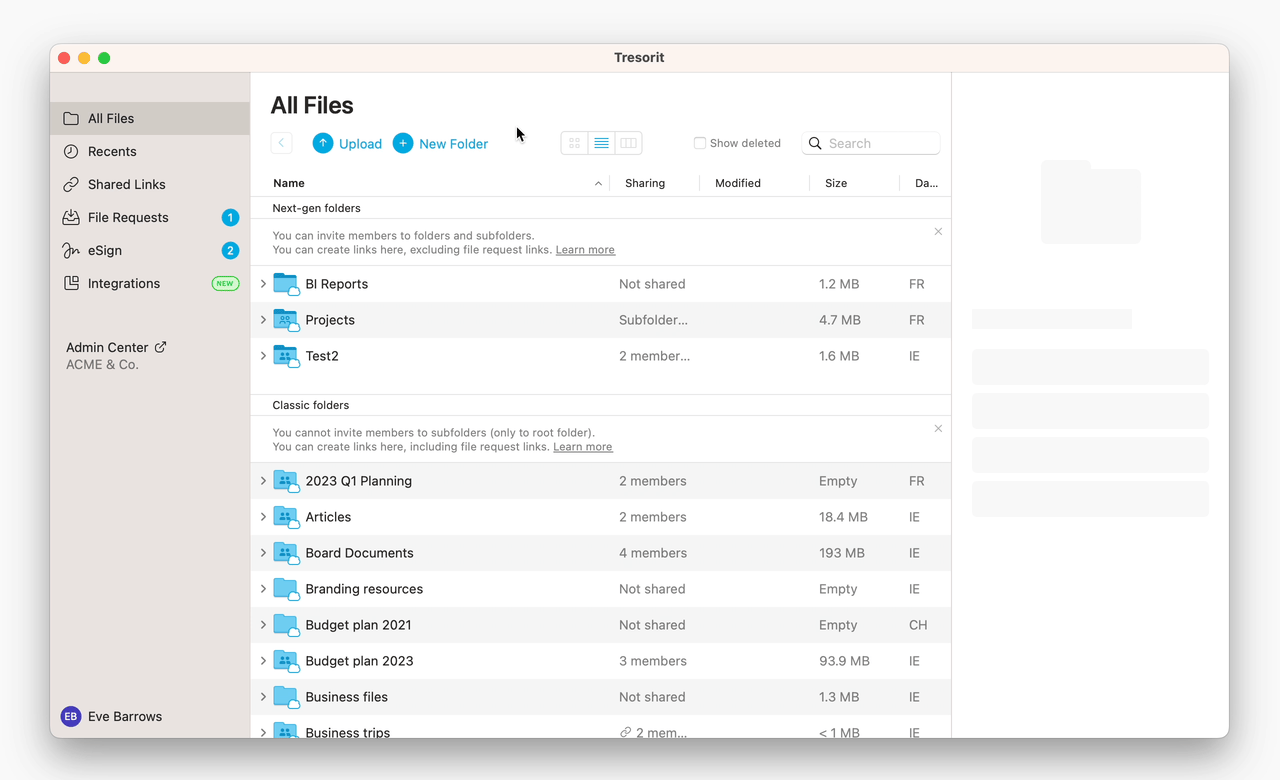
Task: Click the Budget plan 2021 folder icon
Action: [x=286, y=625]
